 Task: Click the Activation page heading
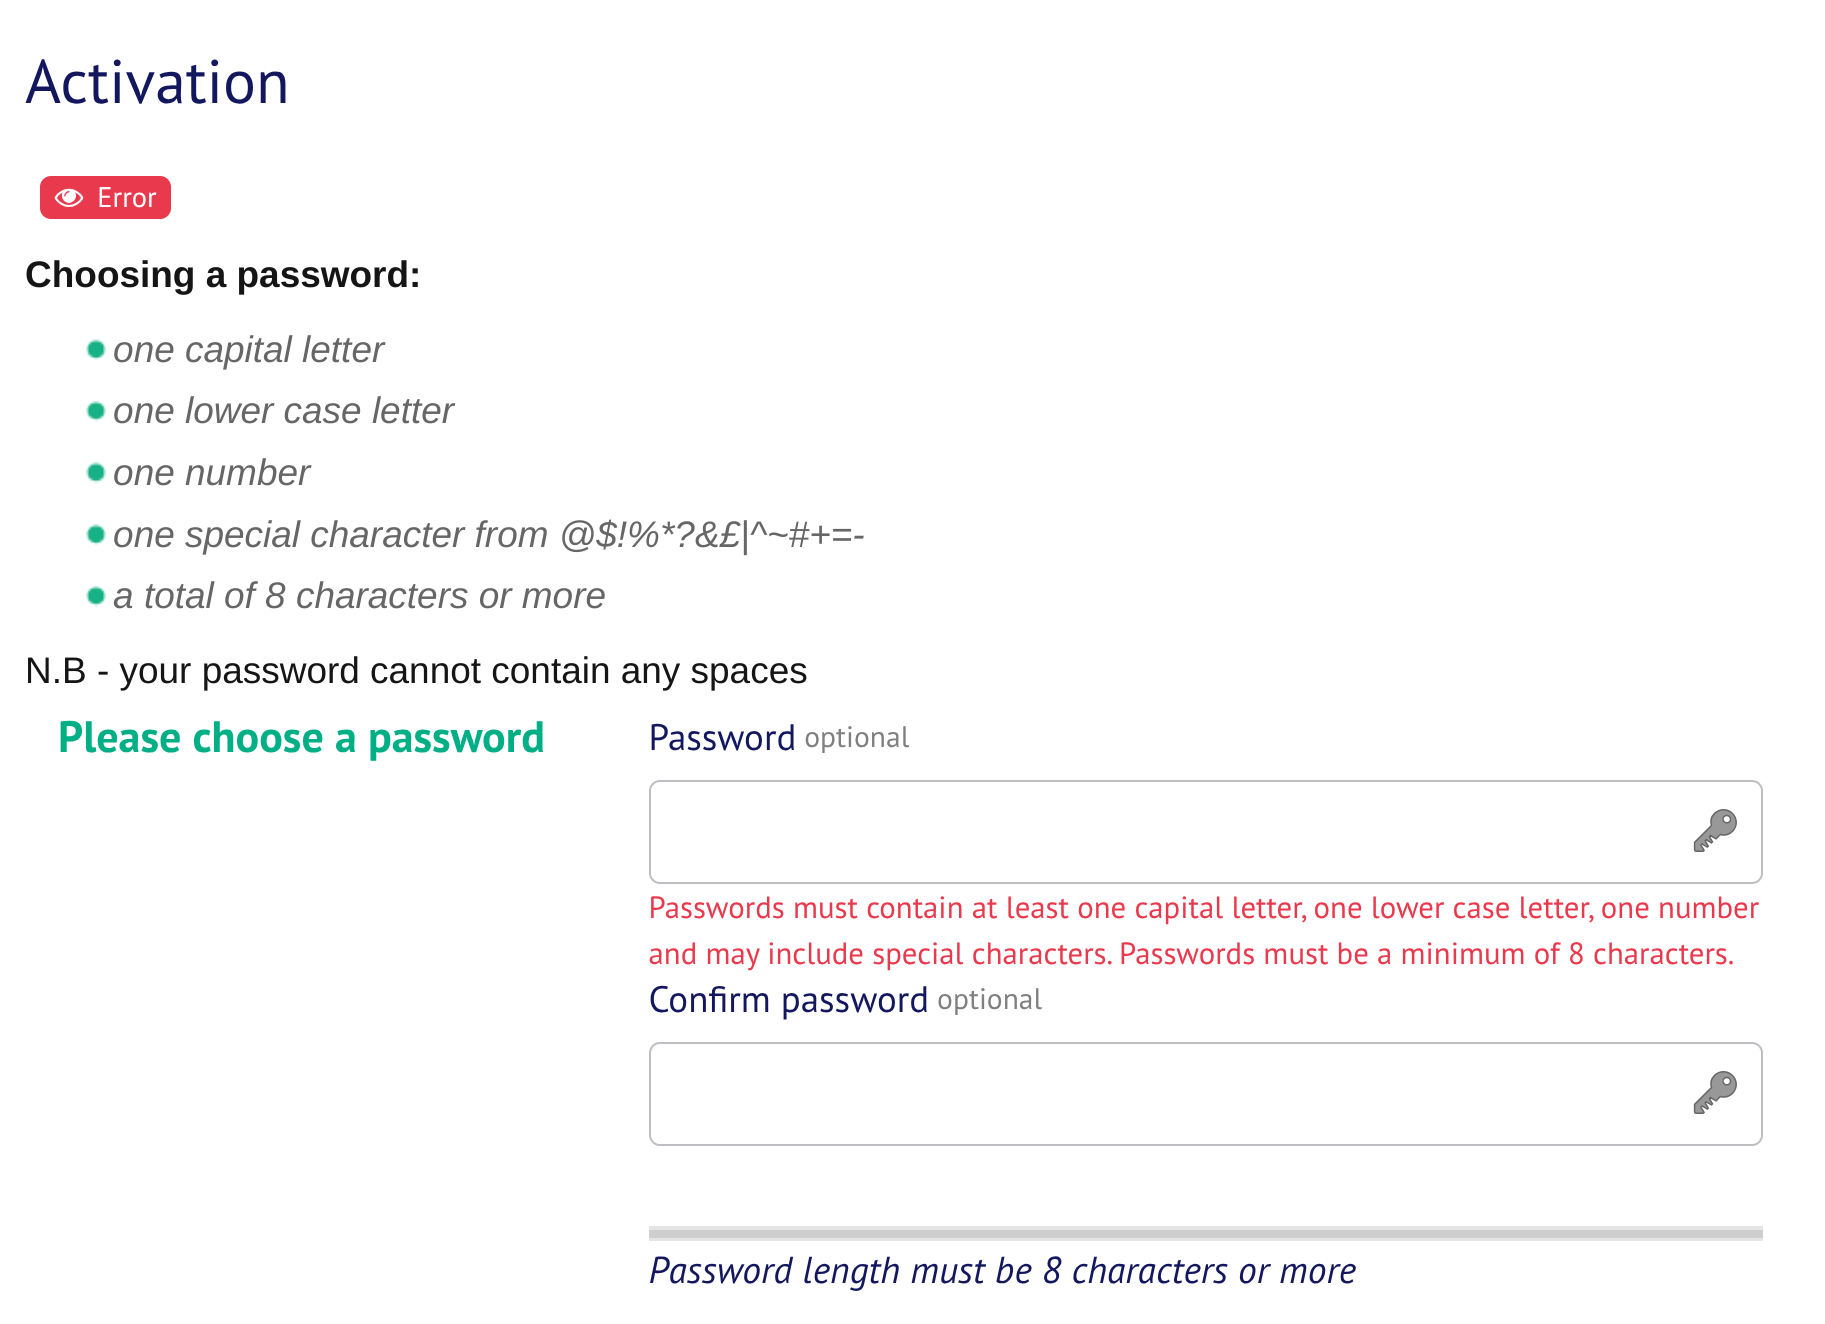[158, 82]
